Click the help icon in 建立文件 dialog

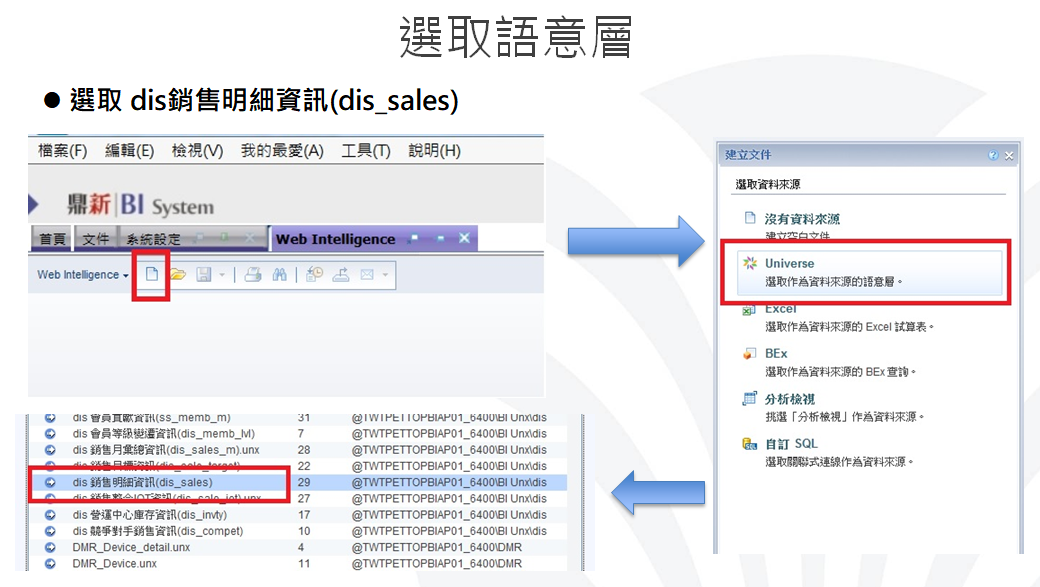point(992,155)
